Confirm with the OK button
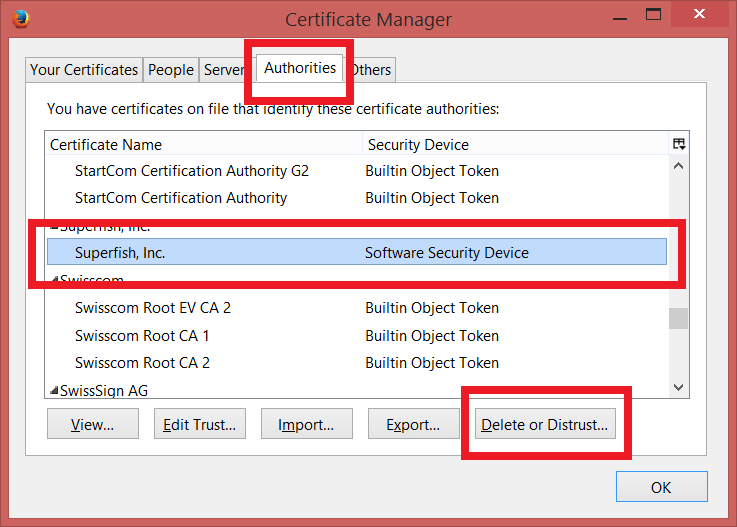Image resolution: width=737 pixels, height=527 pixels. [x=661, y=487]
